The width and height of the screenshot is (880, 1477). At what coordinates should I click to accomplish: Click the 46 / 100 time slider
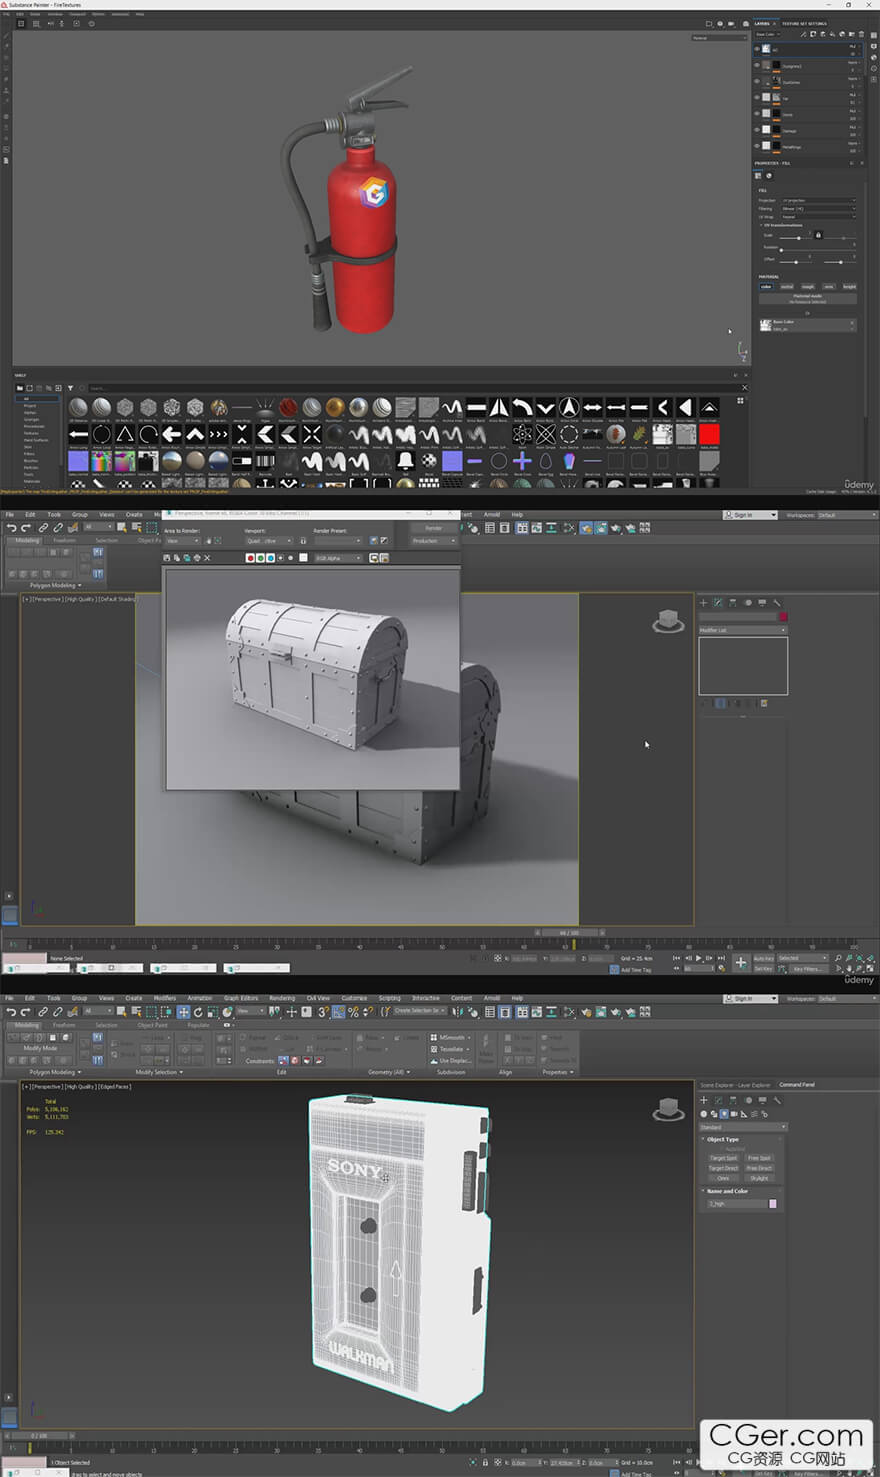[569, 932]
